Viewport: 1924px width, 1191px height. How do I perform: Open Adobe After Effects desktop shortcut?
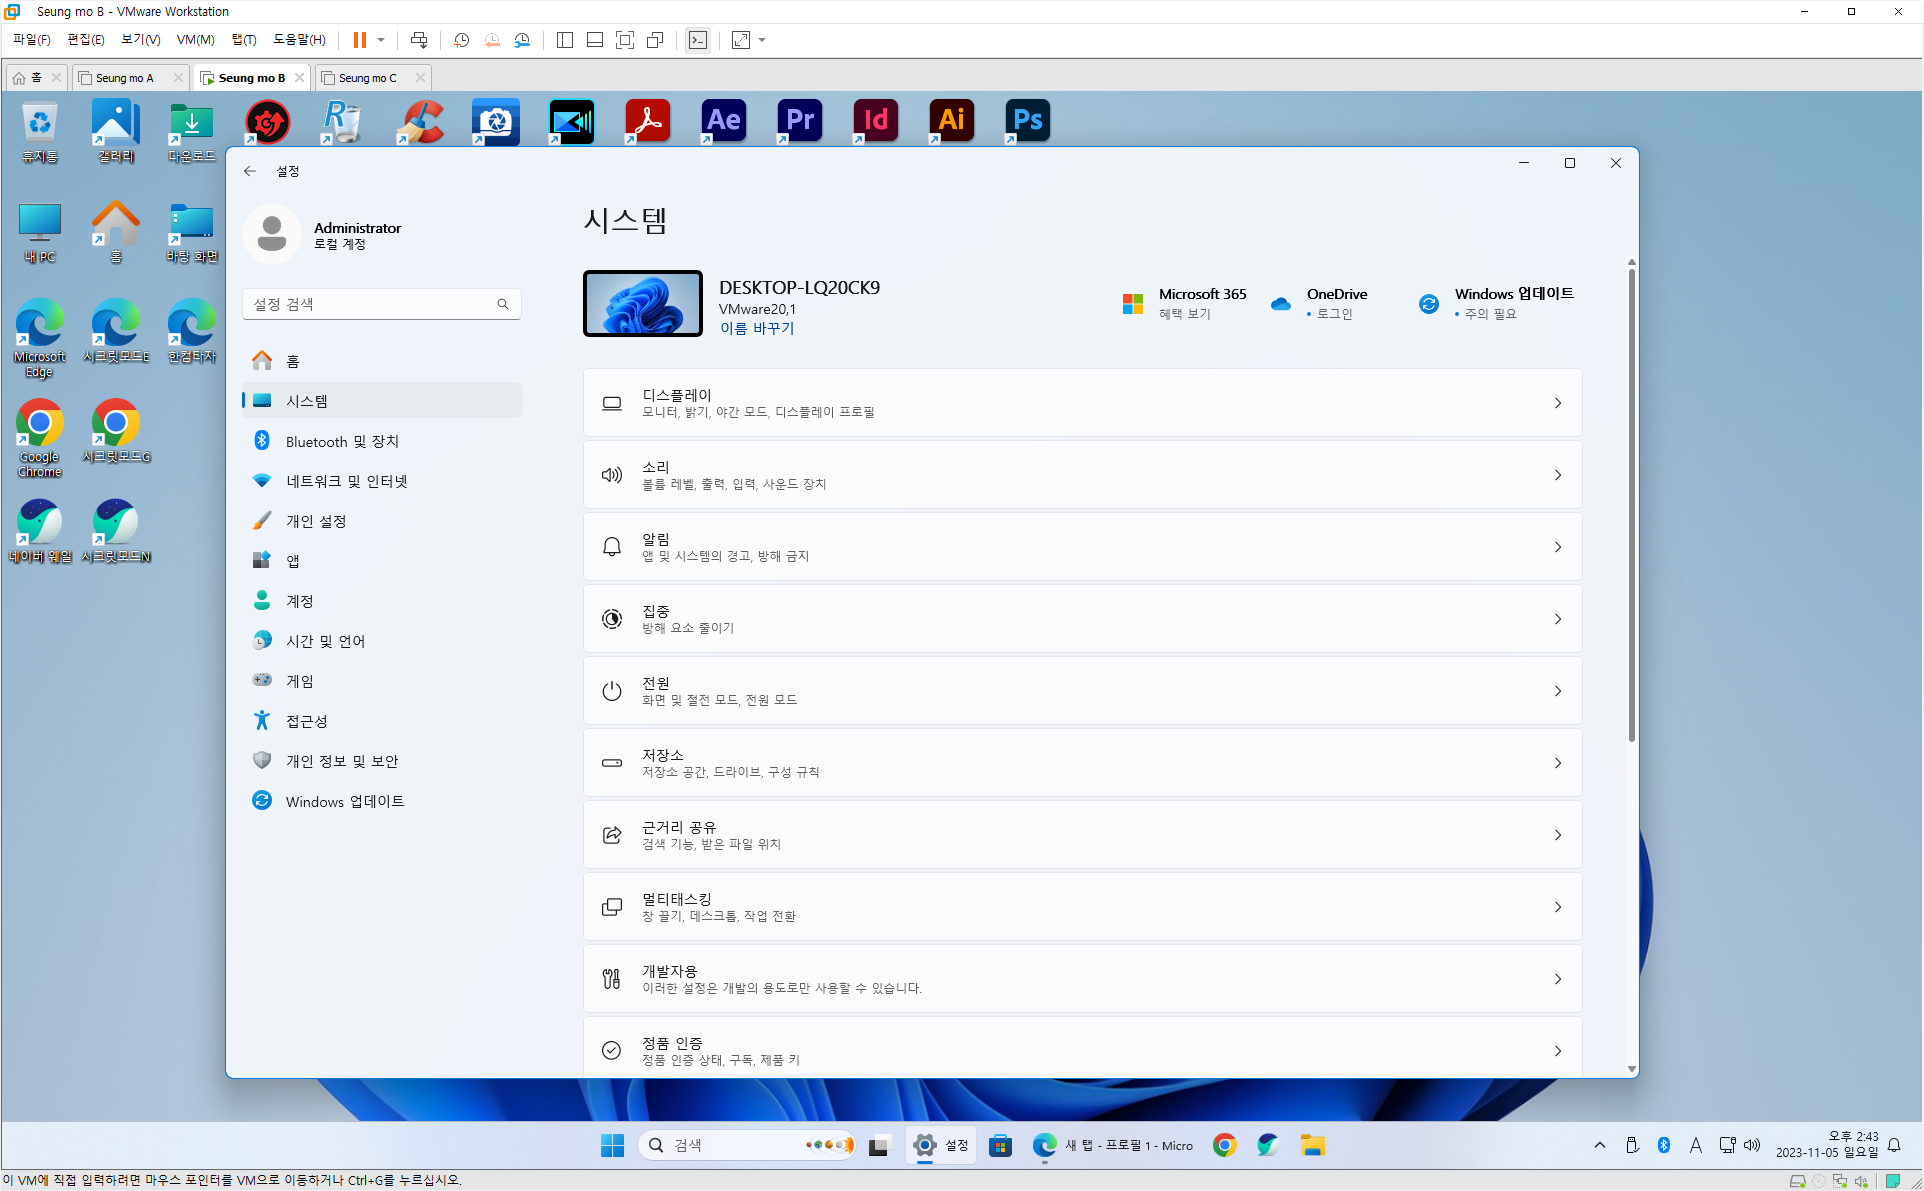tap(723, 121)
